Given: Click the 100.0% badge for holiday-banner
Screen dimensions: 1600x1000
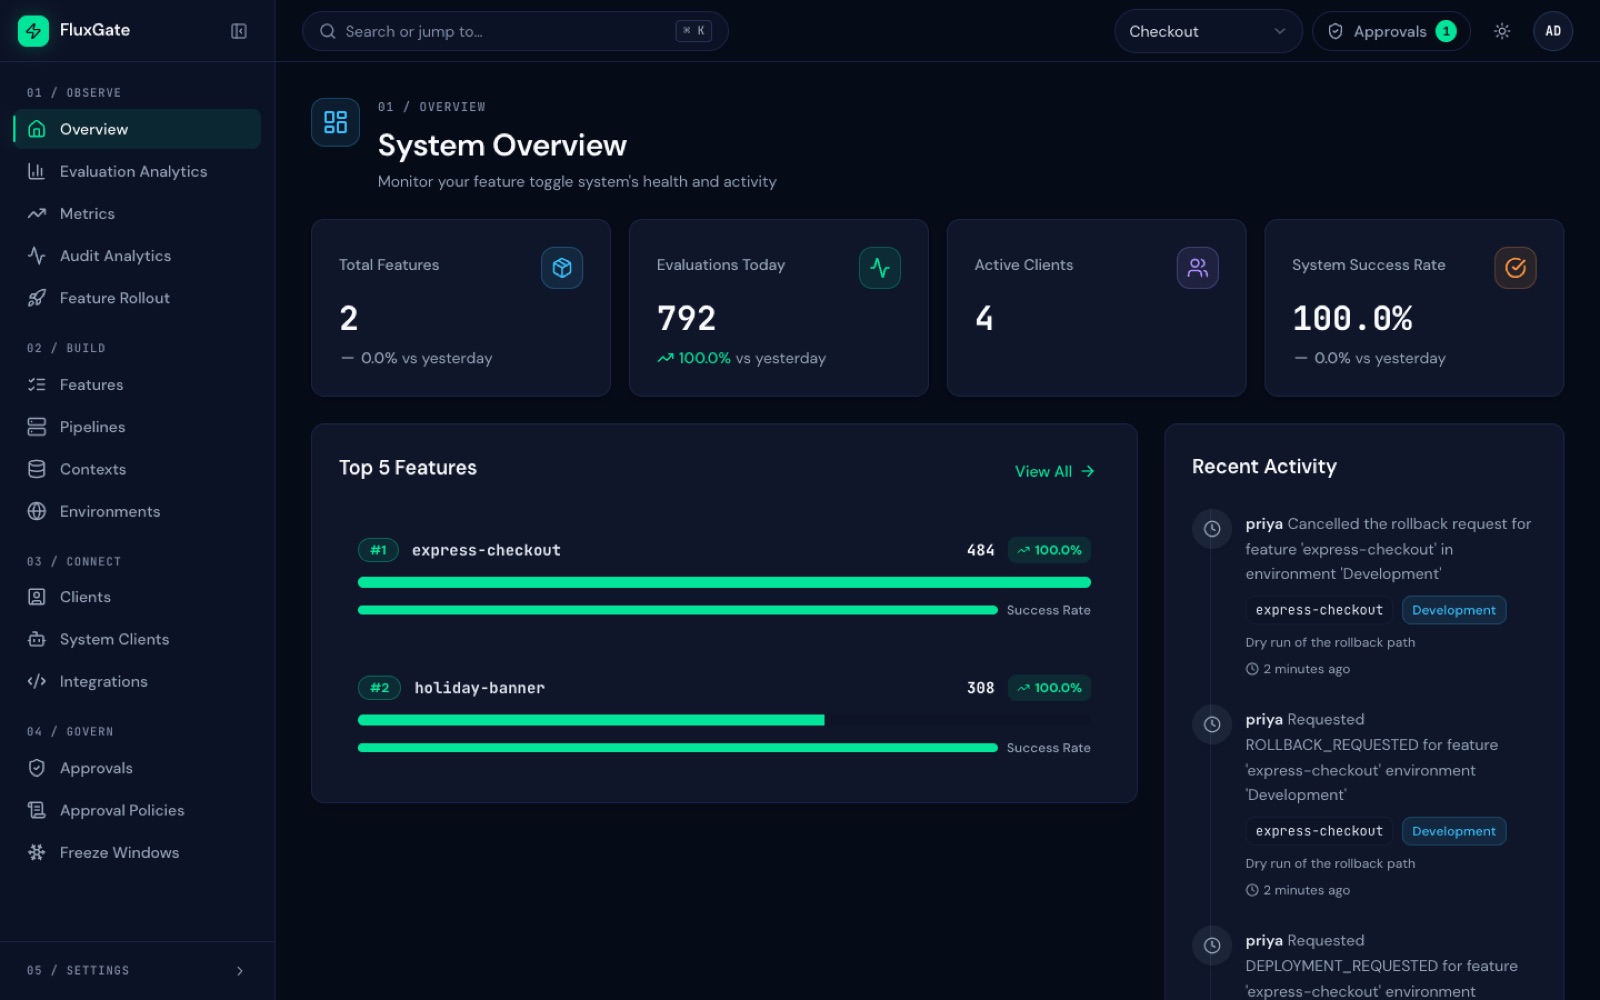Looking at the screenshot, I should tap(1049, 688).
